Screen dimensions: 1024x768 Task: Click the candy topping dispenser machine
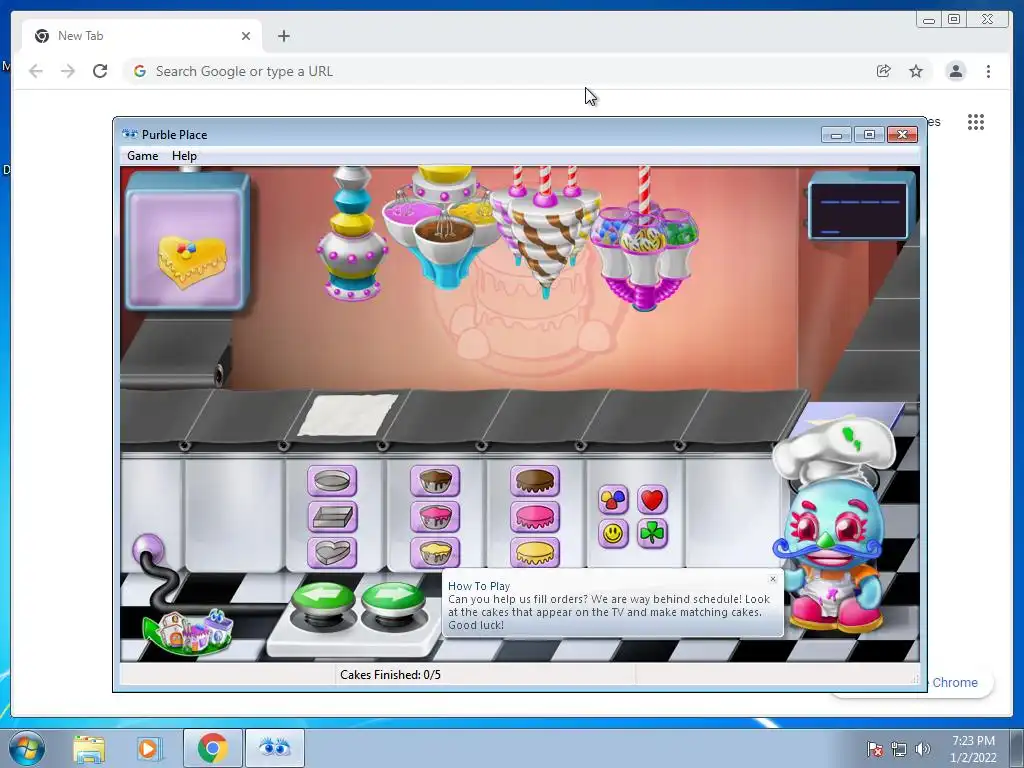645,240
